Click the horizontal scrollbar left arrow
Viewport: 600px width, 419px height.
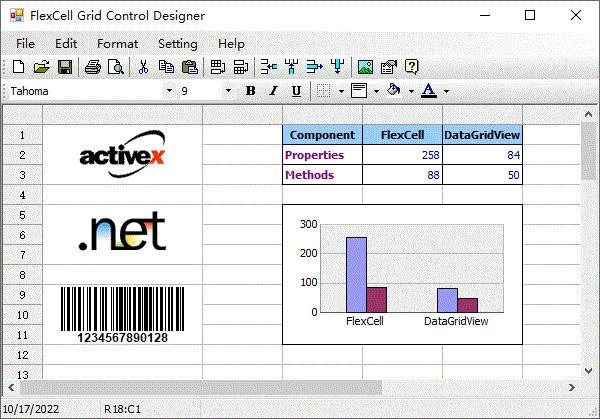click(x=11, y=388)
